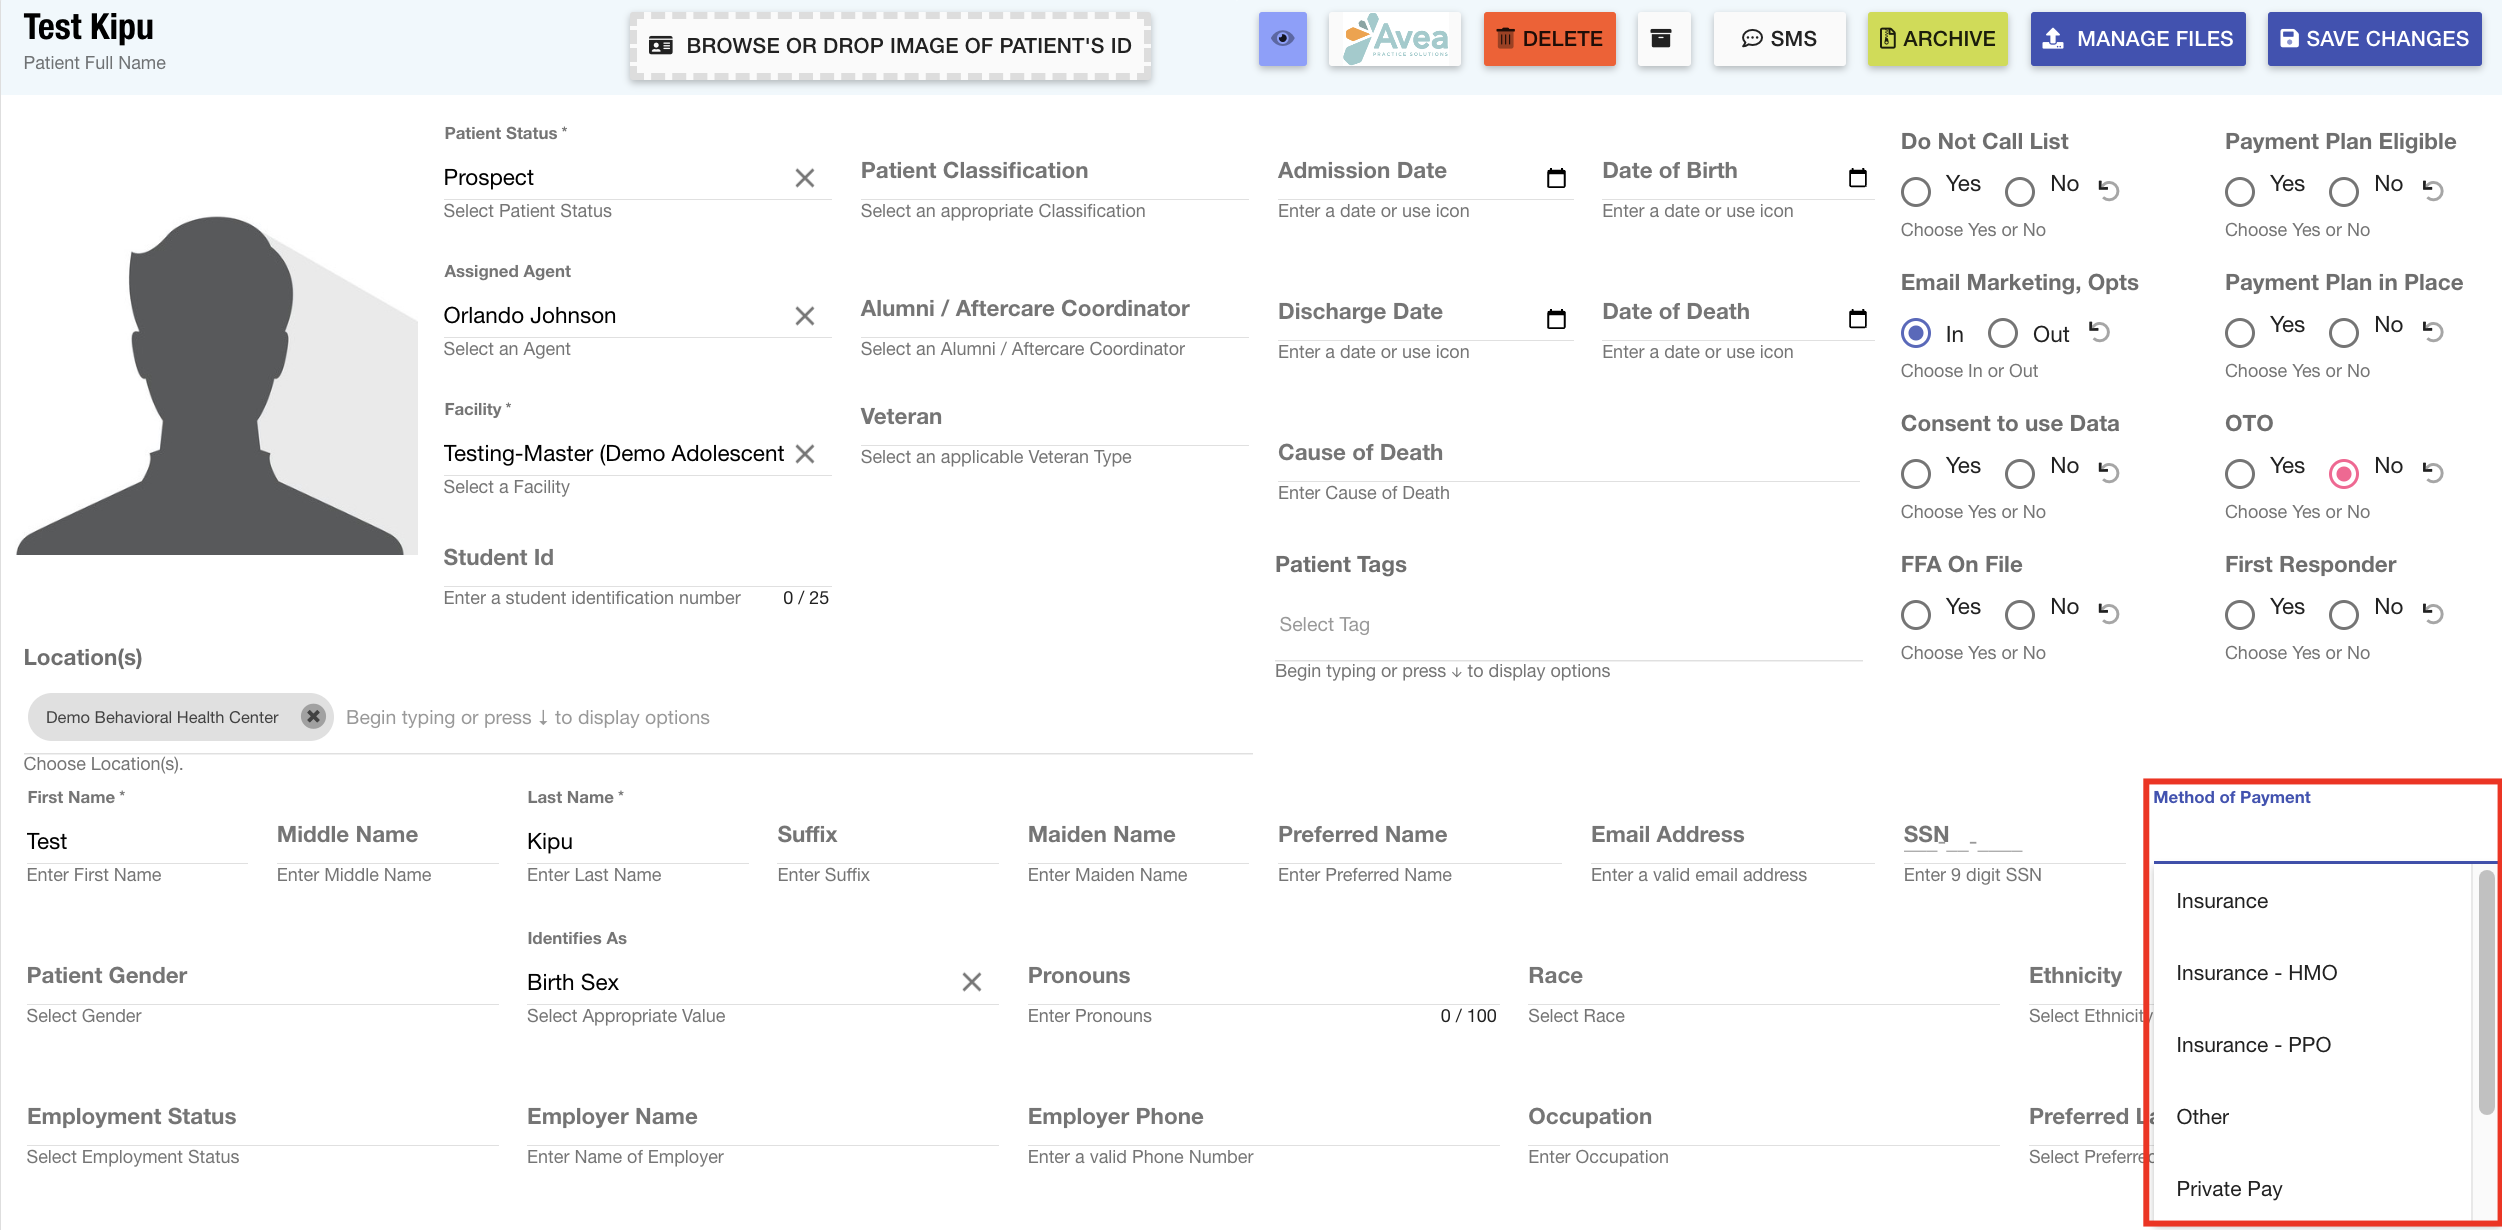The width and height of the screenshot is (2502, 1230).
Task: Clear the Assigned Agent Orlando Johnson selection
Action: pos(804,316)
